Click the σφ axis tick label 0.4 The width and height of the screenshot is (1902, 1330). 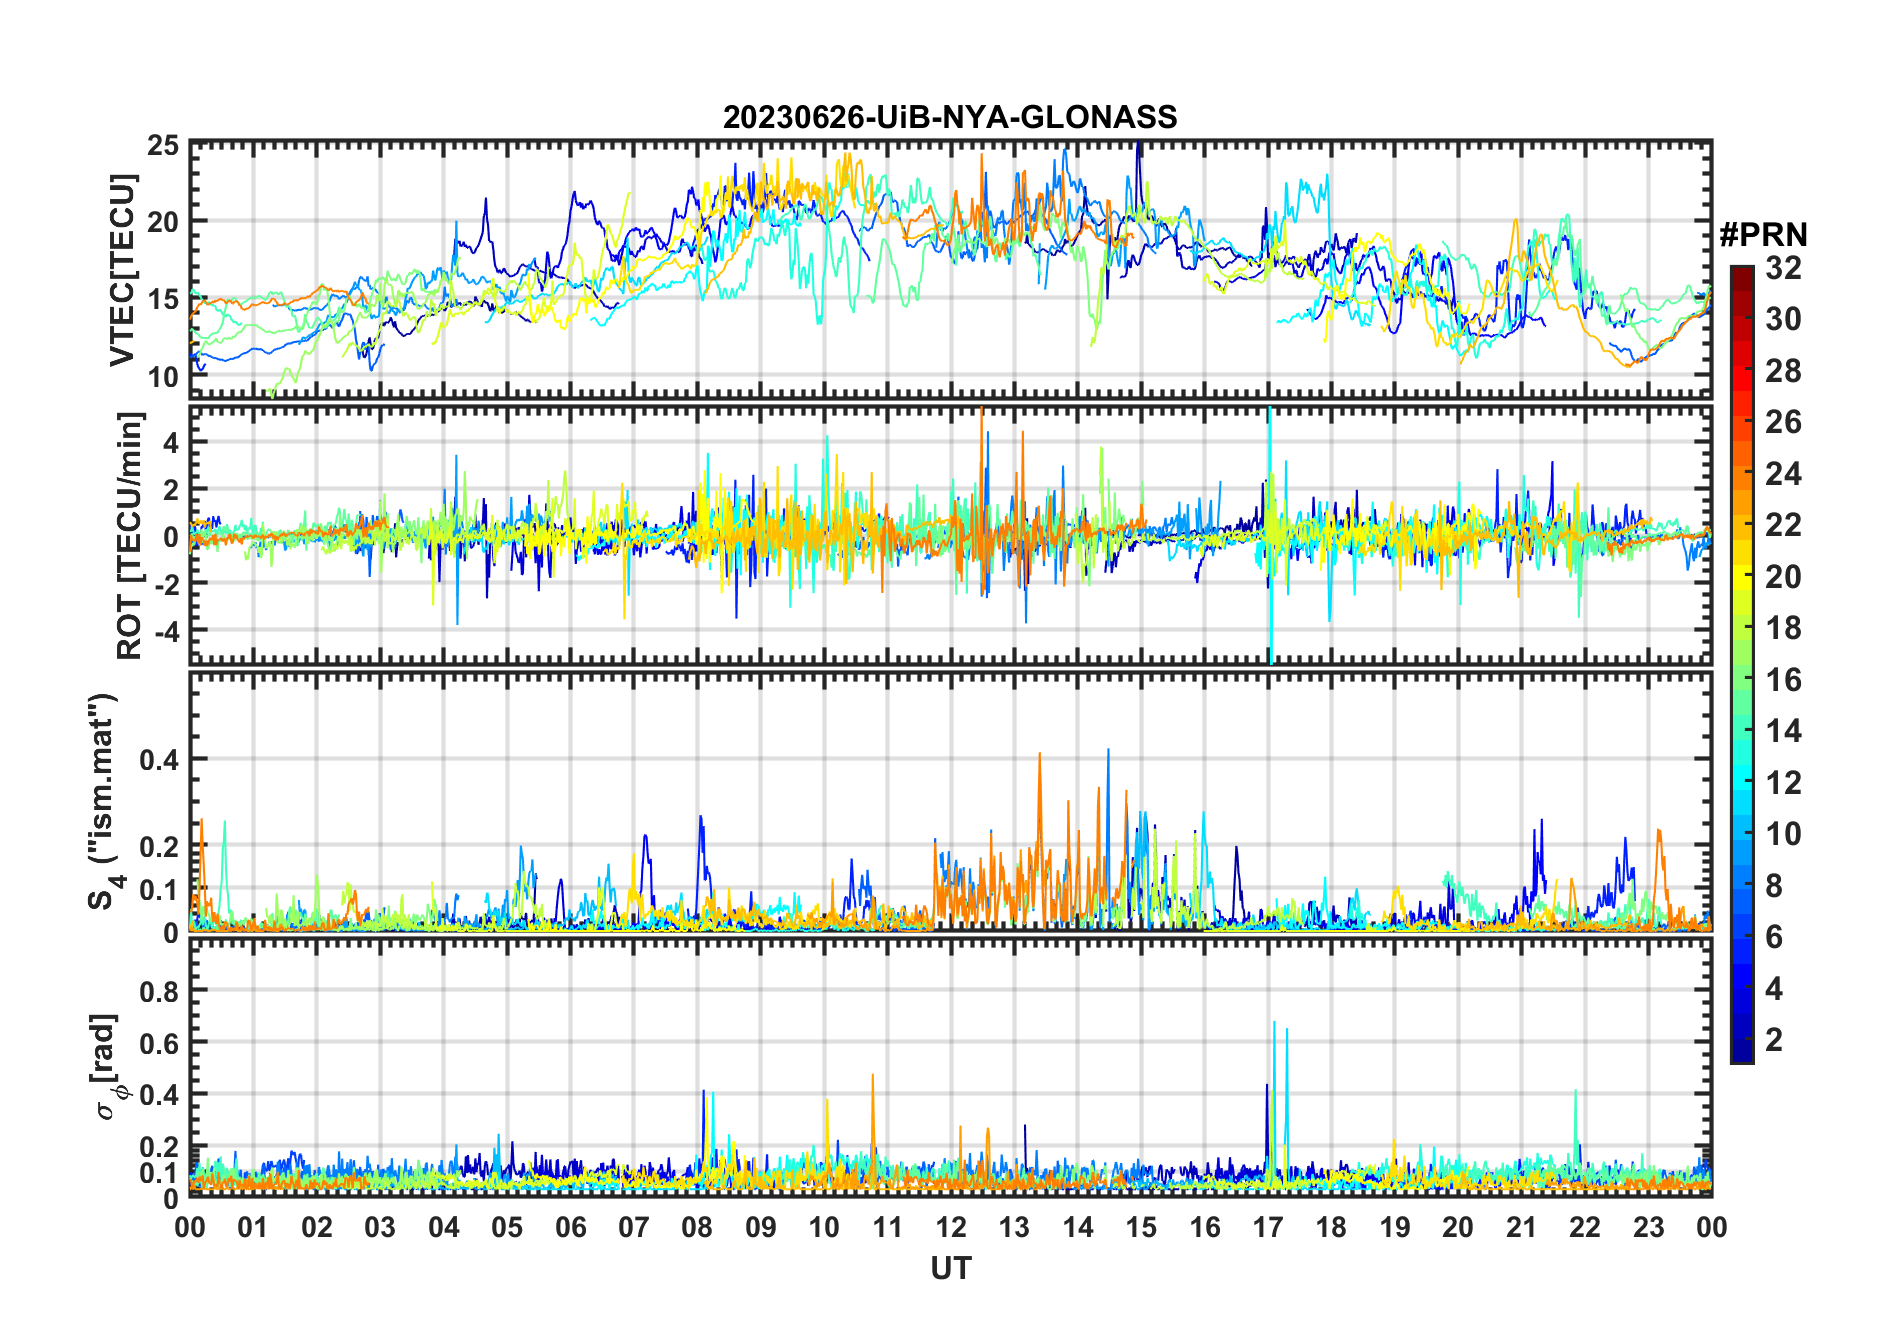point(160,1095)
